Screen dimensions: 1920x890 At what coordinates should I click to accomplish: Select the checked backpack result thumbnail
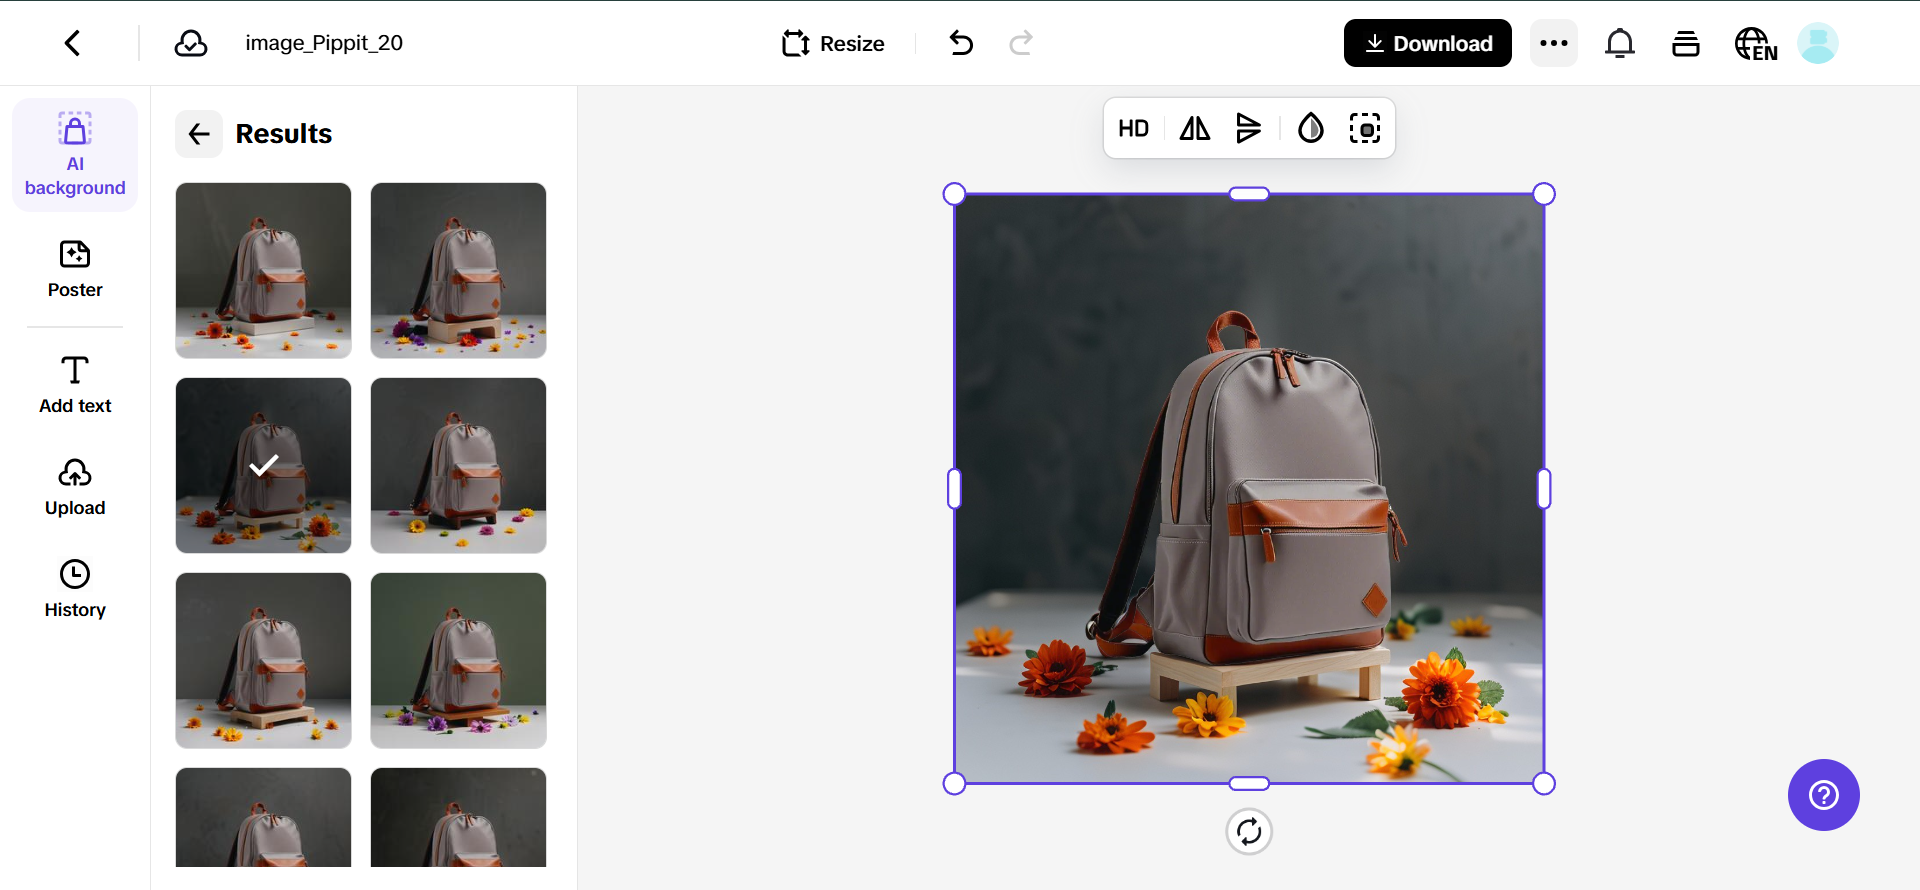[x=264, y=465]
